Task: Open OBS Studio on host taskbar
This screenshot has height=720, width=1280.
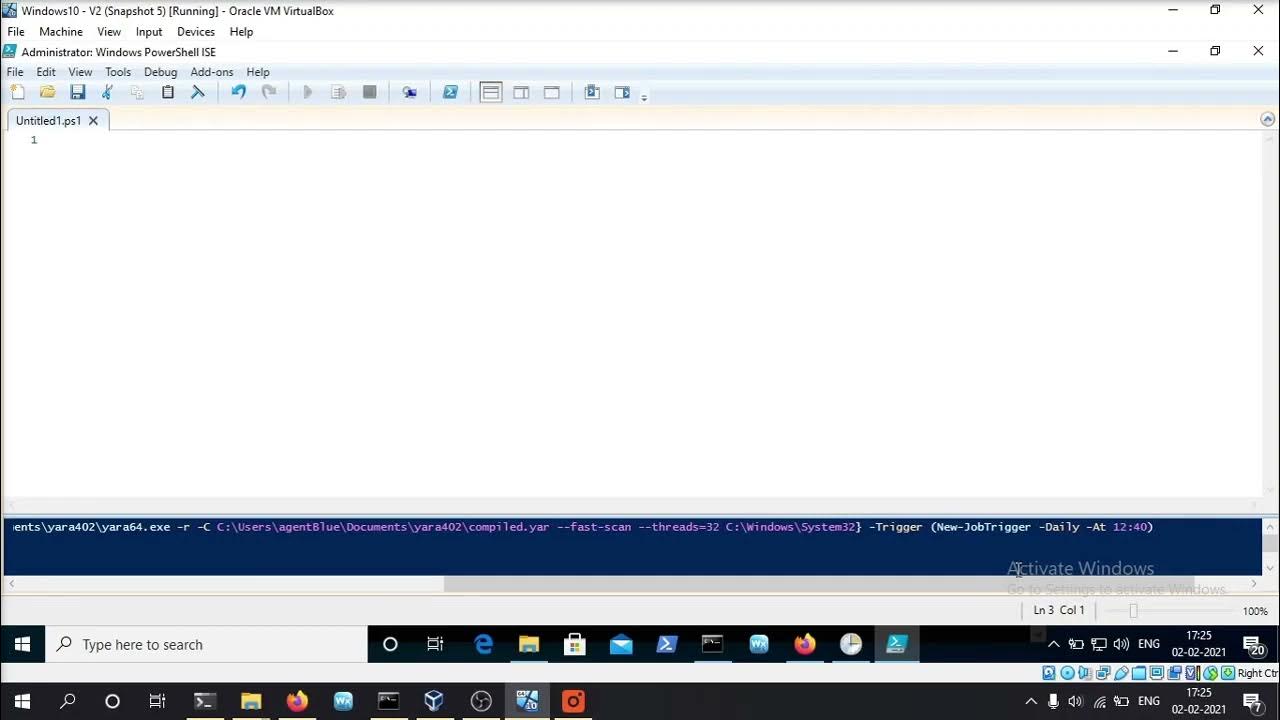Action: tap(481, 701)
